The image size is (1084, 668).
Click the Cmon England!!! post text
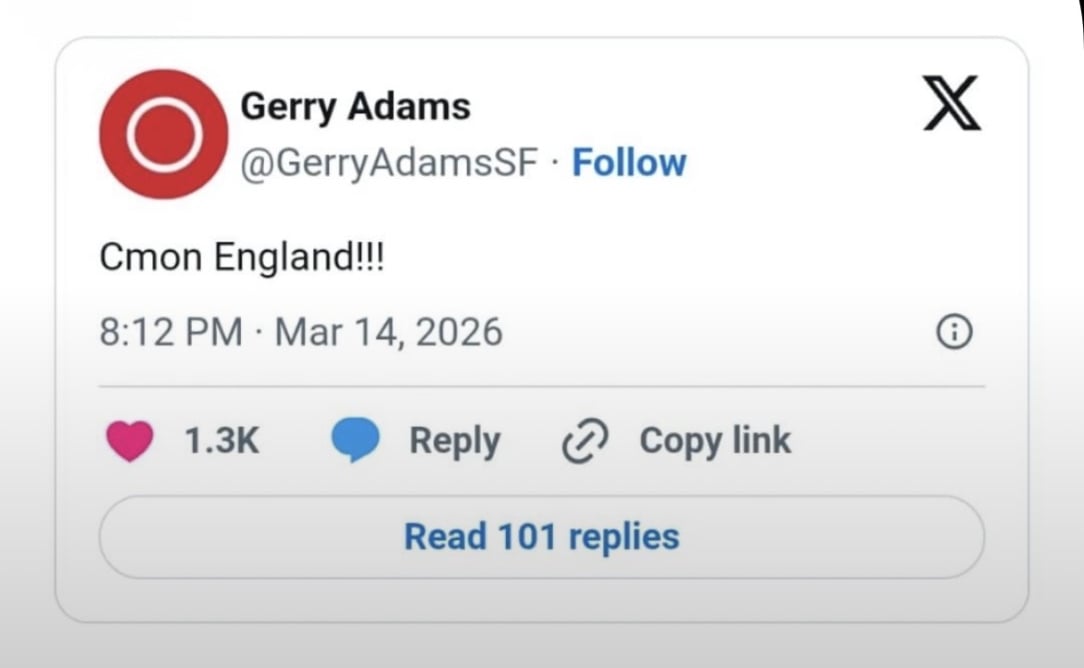click(x=241, y=257)
